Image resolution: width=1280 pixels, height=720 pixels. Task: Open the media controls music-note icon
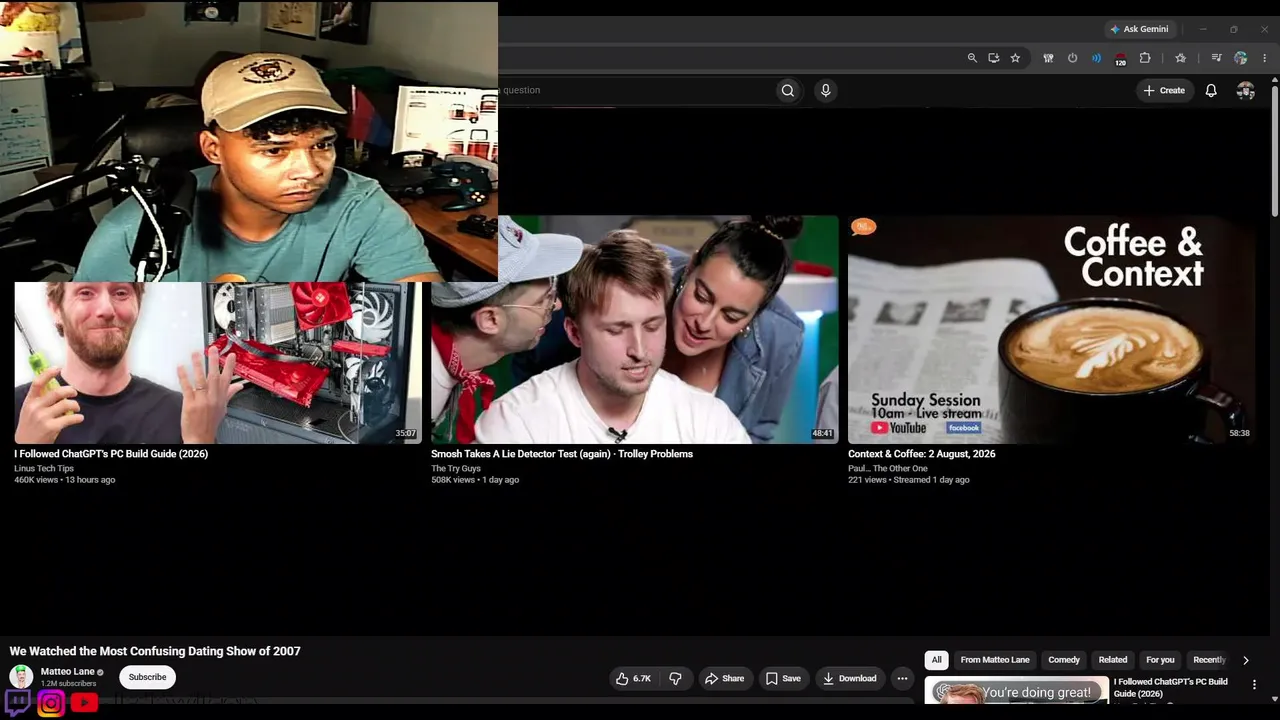coord(1216,58)
